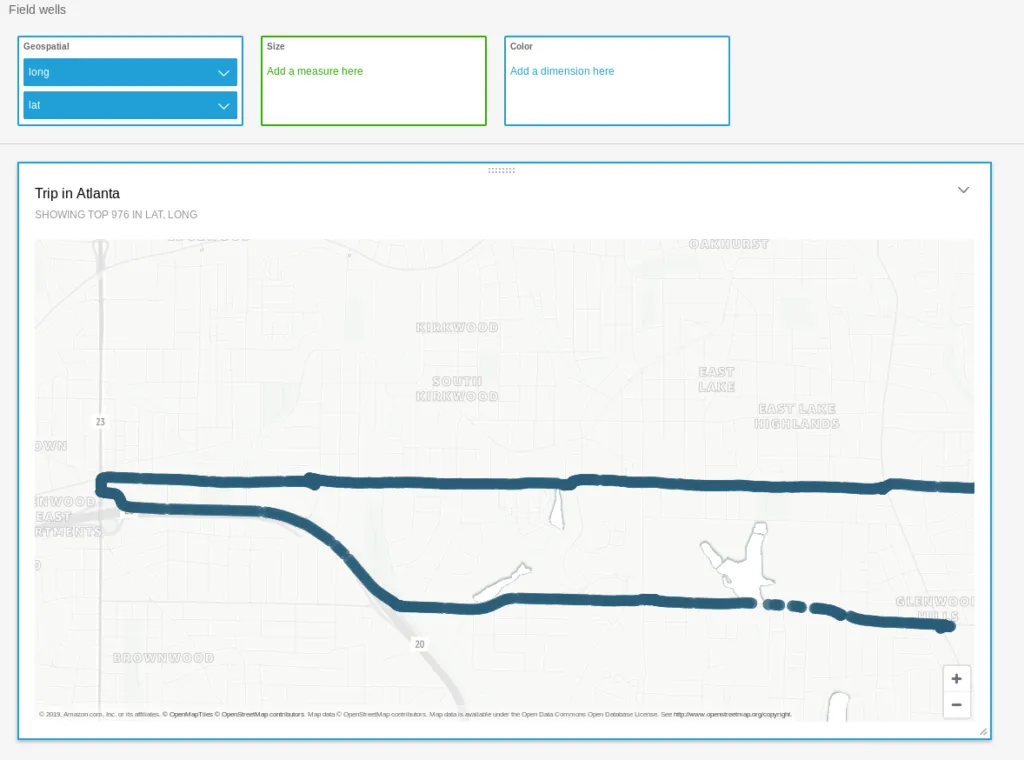Click the drag handle above the visual title
Image resolution: width=1024 pixels, height=760 pixels.
[501, 170]
